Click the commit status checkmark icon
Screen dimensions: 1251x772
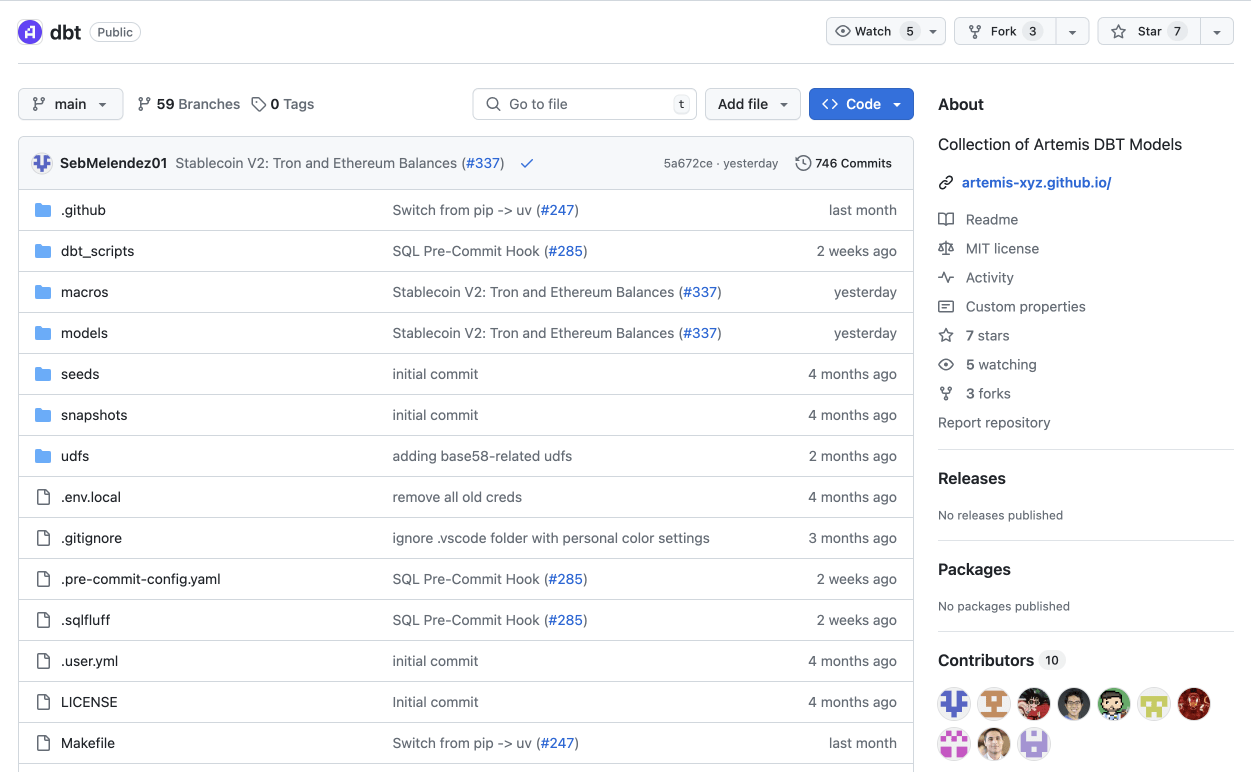click(527, 163)
